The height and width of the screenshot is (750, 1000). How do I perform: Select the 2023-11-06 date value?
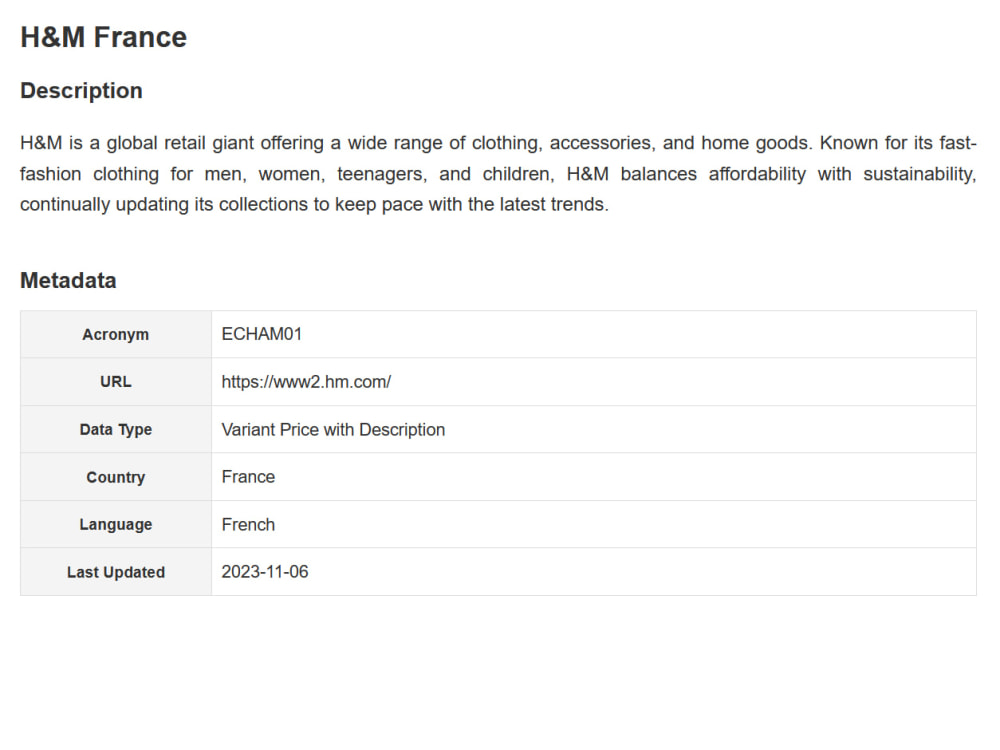[x=265, y=572]
